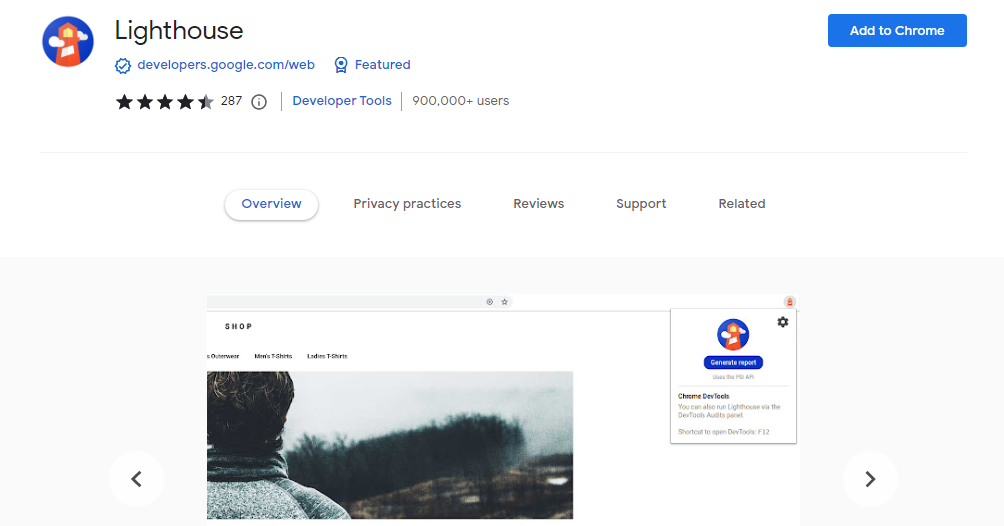Click the bookmark star in the screenshot's address bar

point(505,301)
